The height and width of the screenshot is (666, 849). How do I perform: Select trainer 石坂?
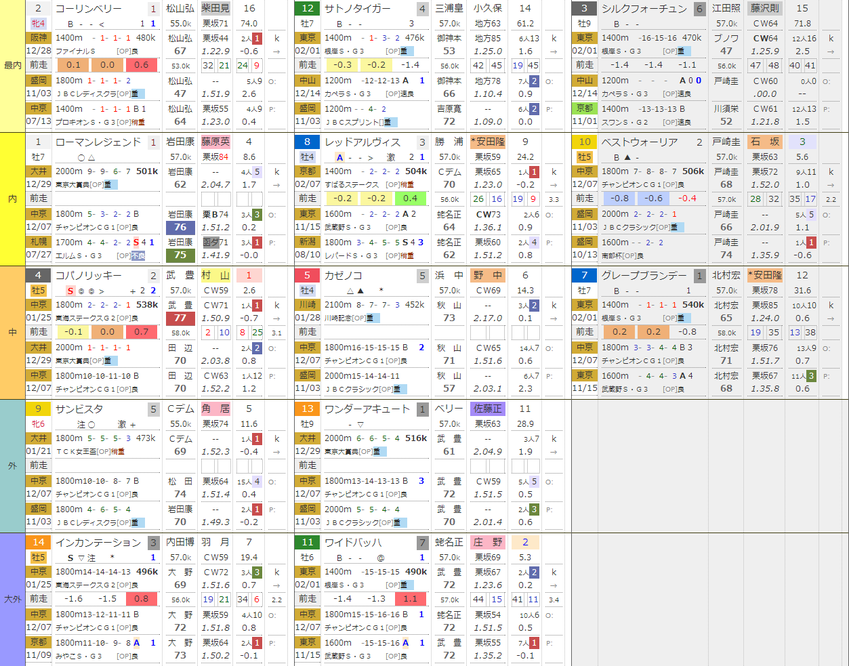[x=764, y=142]
